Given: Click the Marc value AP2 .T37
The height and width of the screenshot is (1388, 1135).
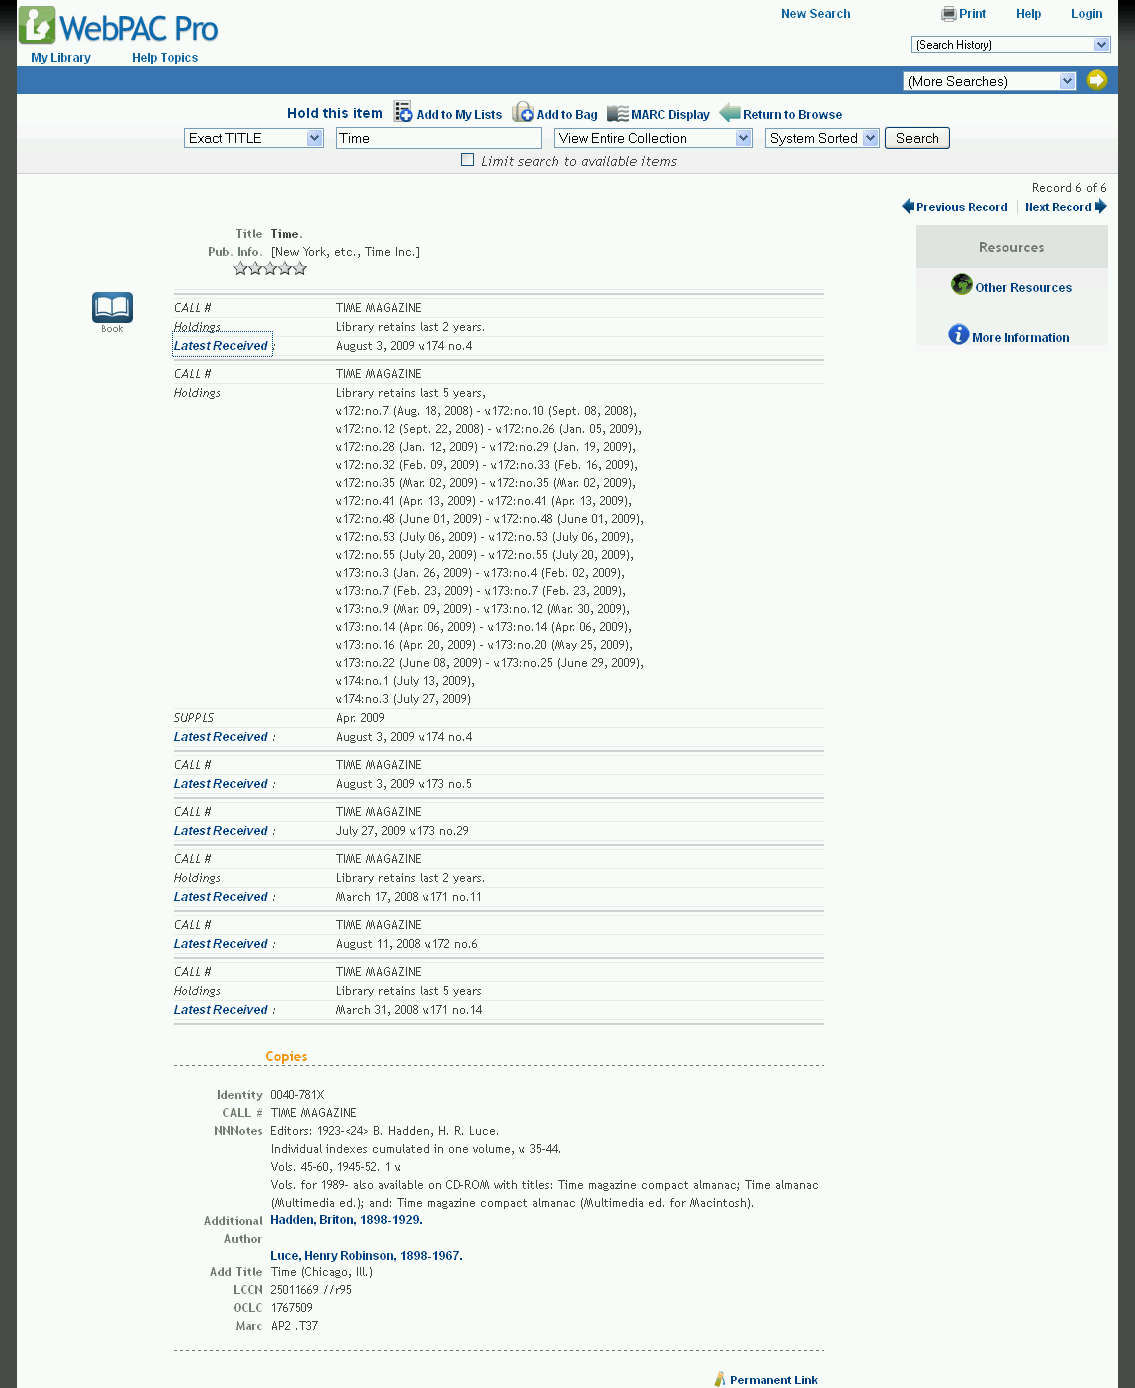Looking at the screenshot, I should click(294, 1326).
